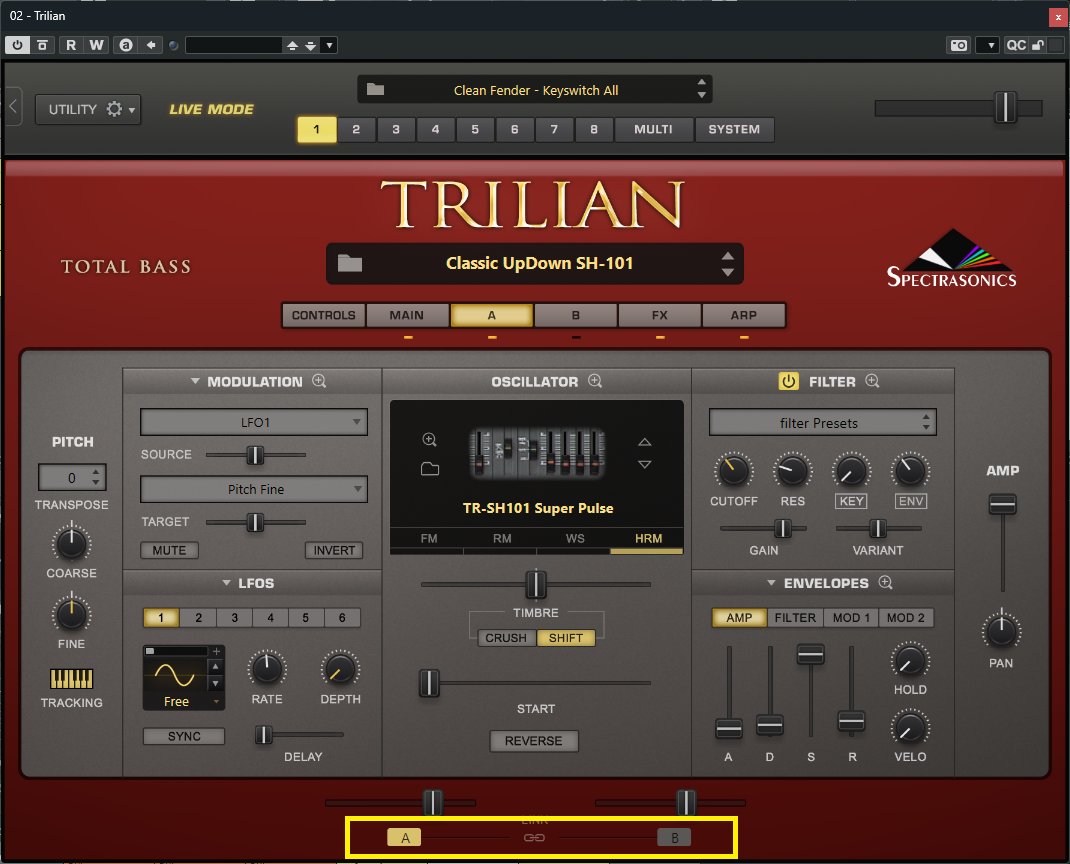
Task: Click the link chain icon between sliders A and B
Action: tap(534, 838)
